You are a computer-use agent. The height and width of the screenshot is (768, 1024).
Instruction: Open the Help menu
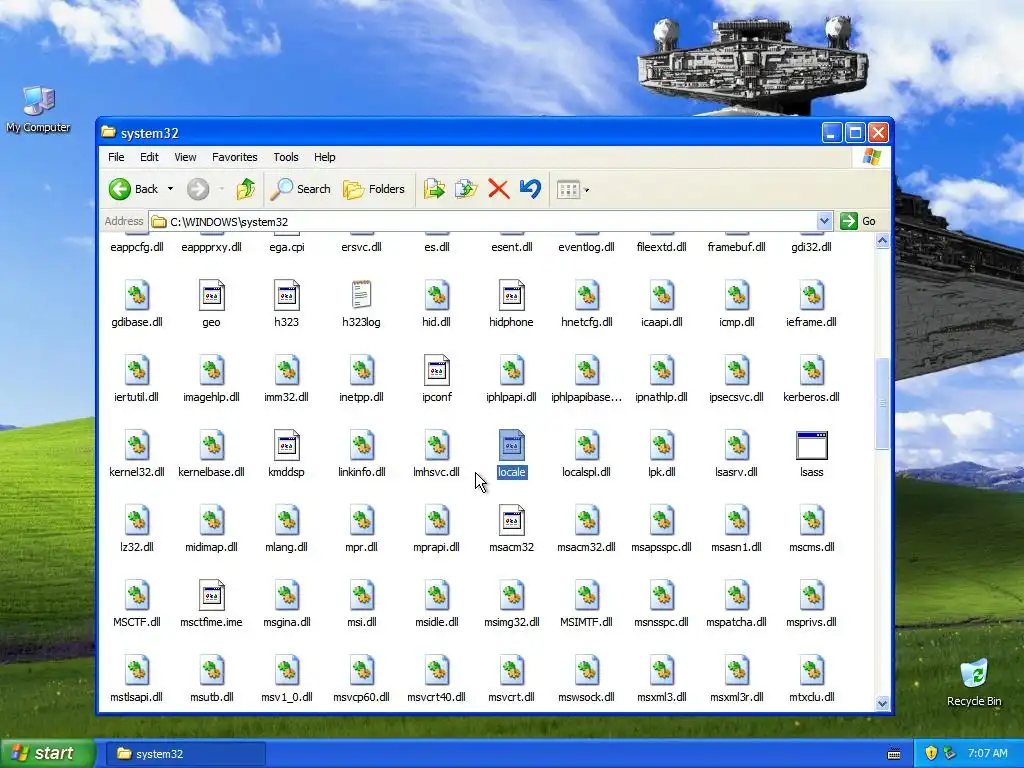325,157
